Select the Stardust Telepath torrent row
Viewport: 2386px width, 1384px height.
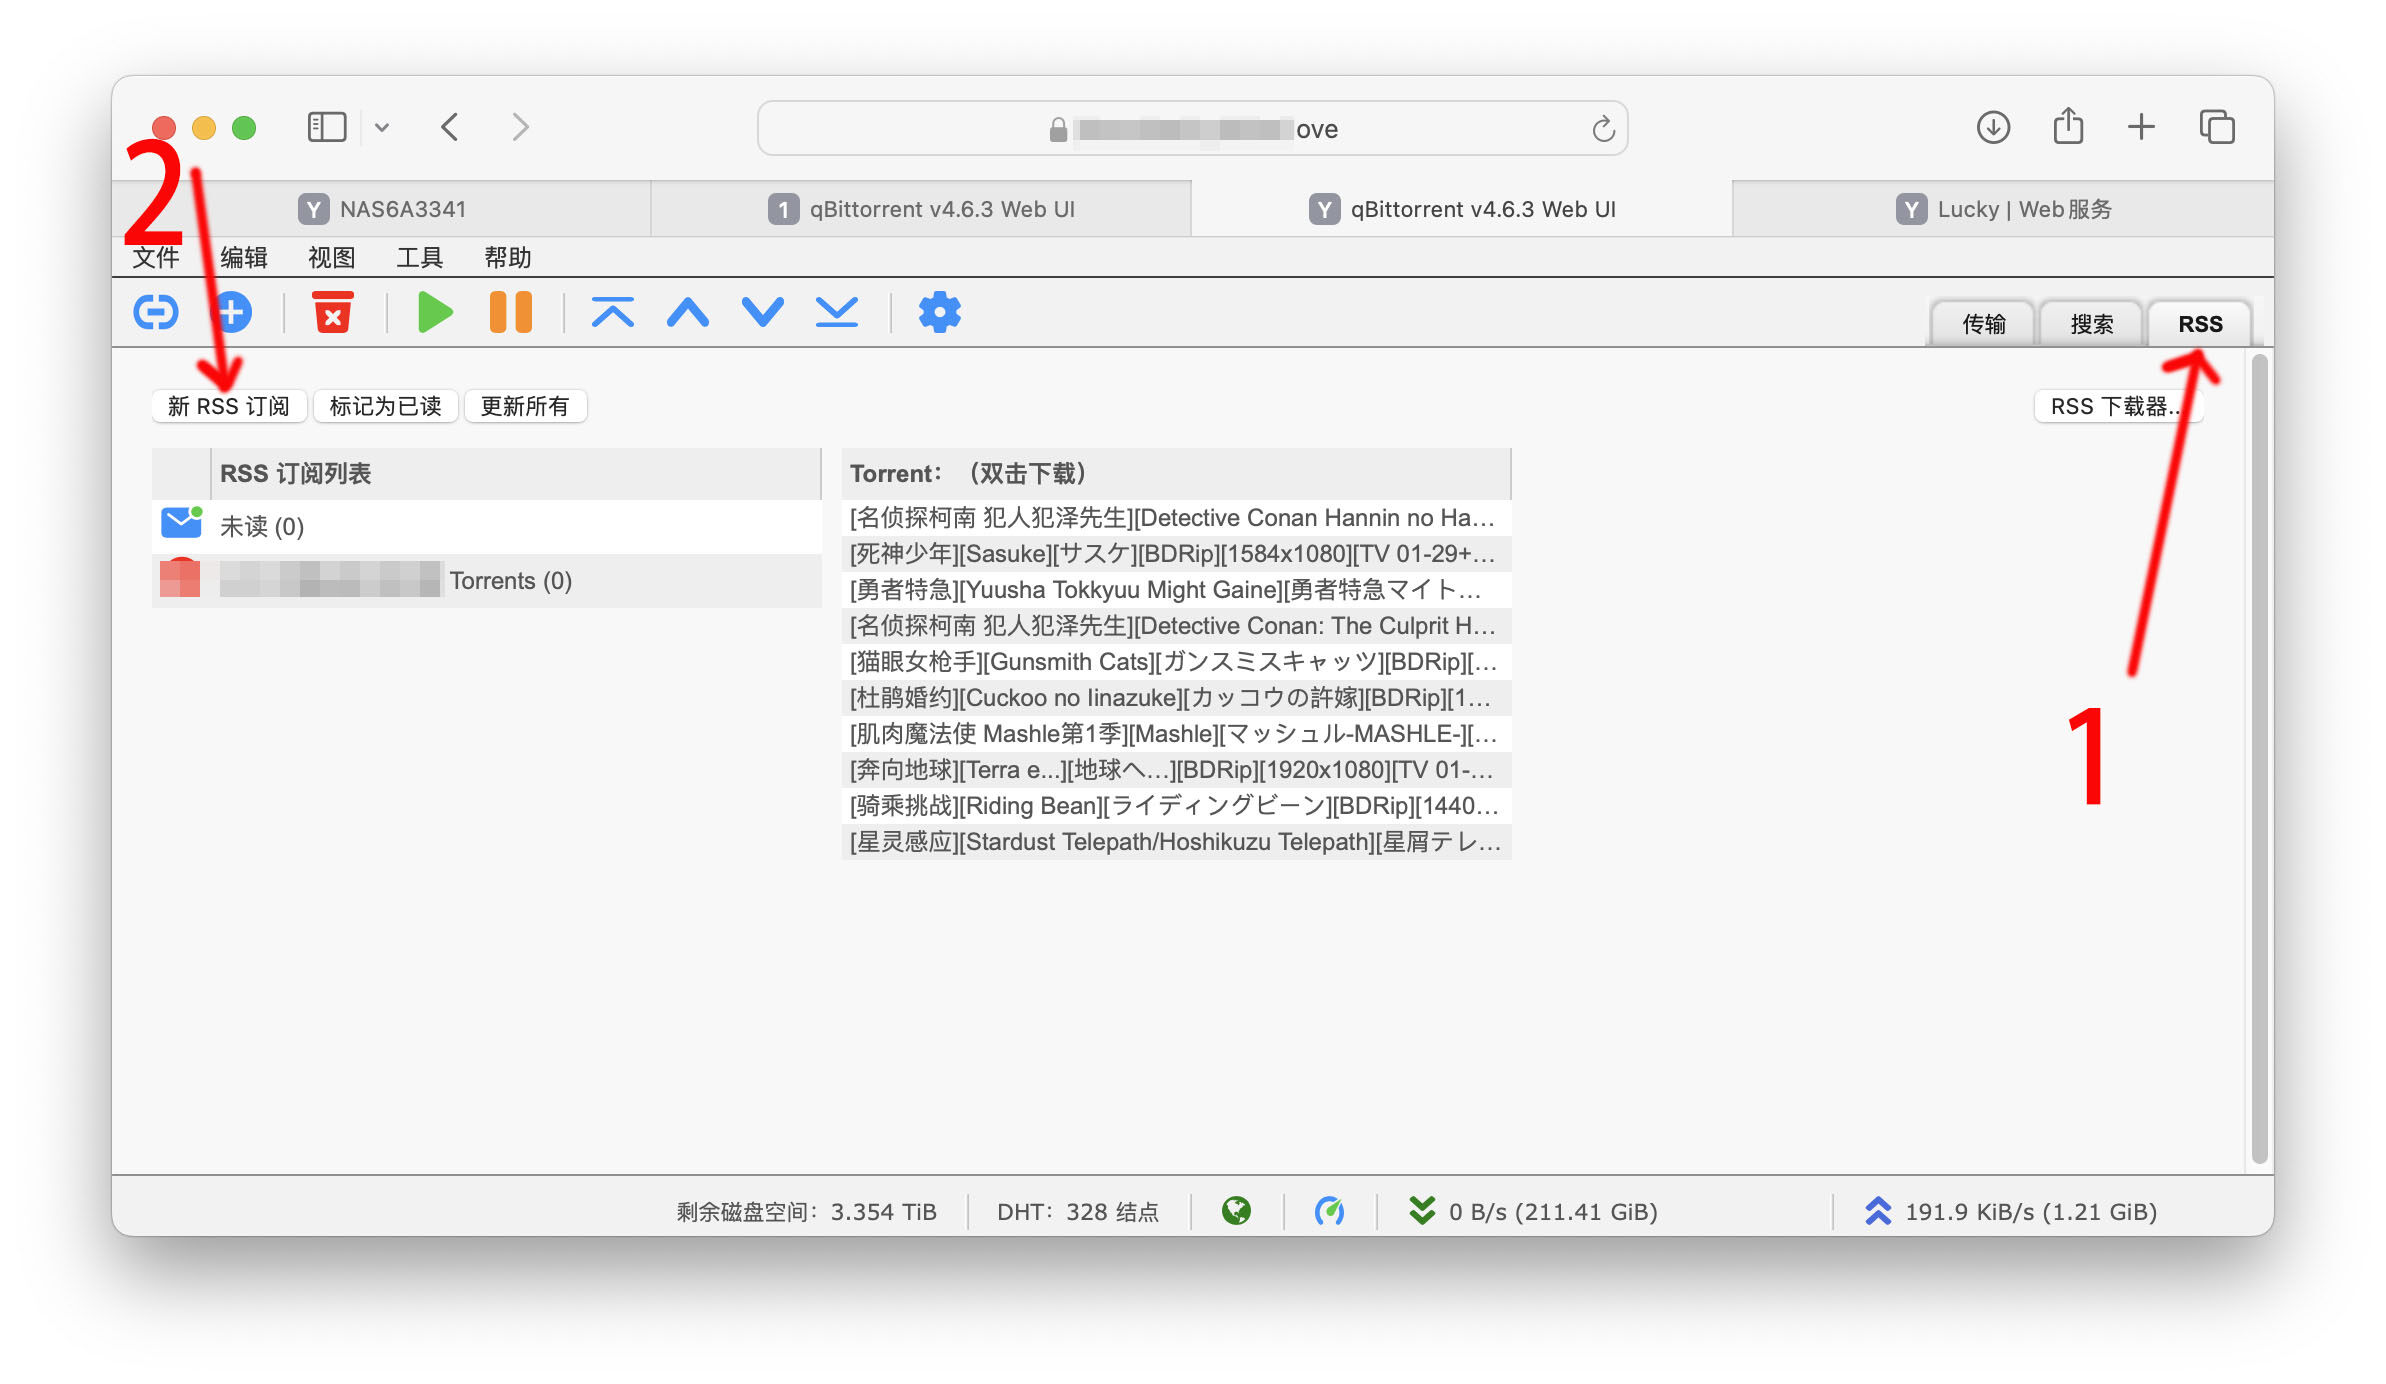tap(1176, 841)
